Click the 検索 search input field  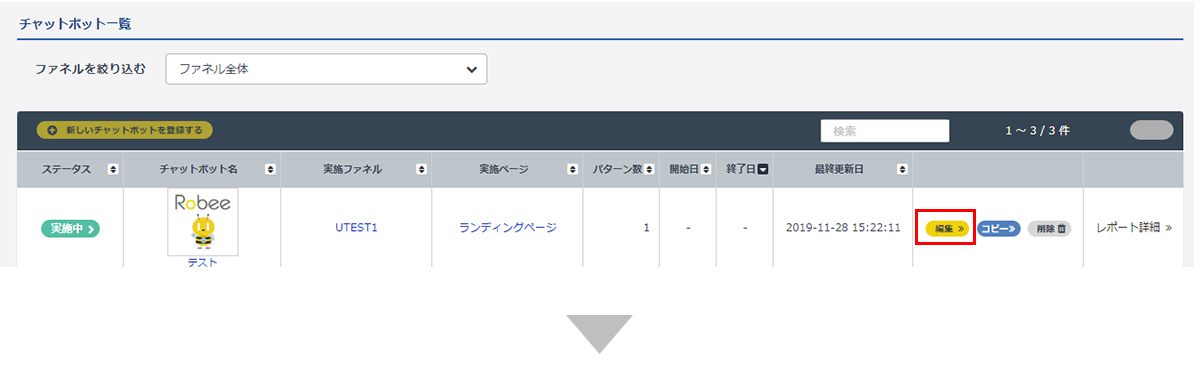[x=885, y=131]
